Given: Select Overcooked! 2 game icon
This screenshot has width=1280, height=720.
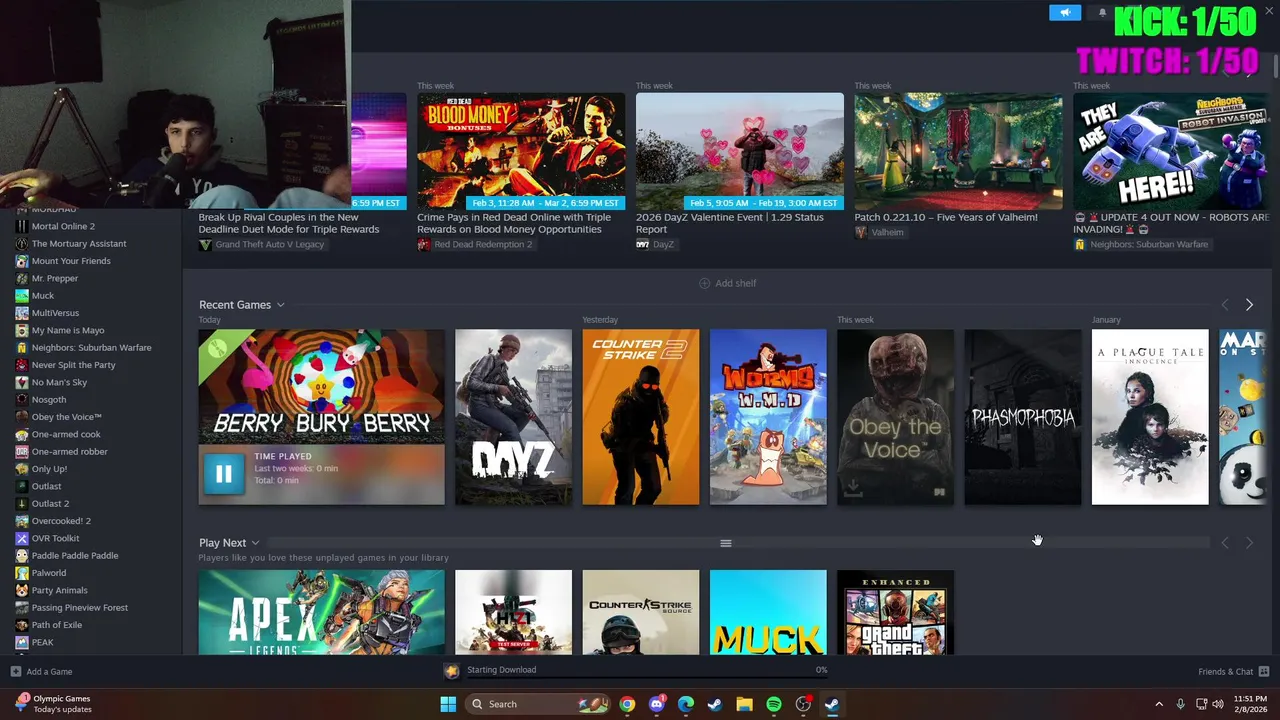Looking at the screenshot, I should (x=22, y=521).
